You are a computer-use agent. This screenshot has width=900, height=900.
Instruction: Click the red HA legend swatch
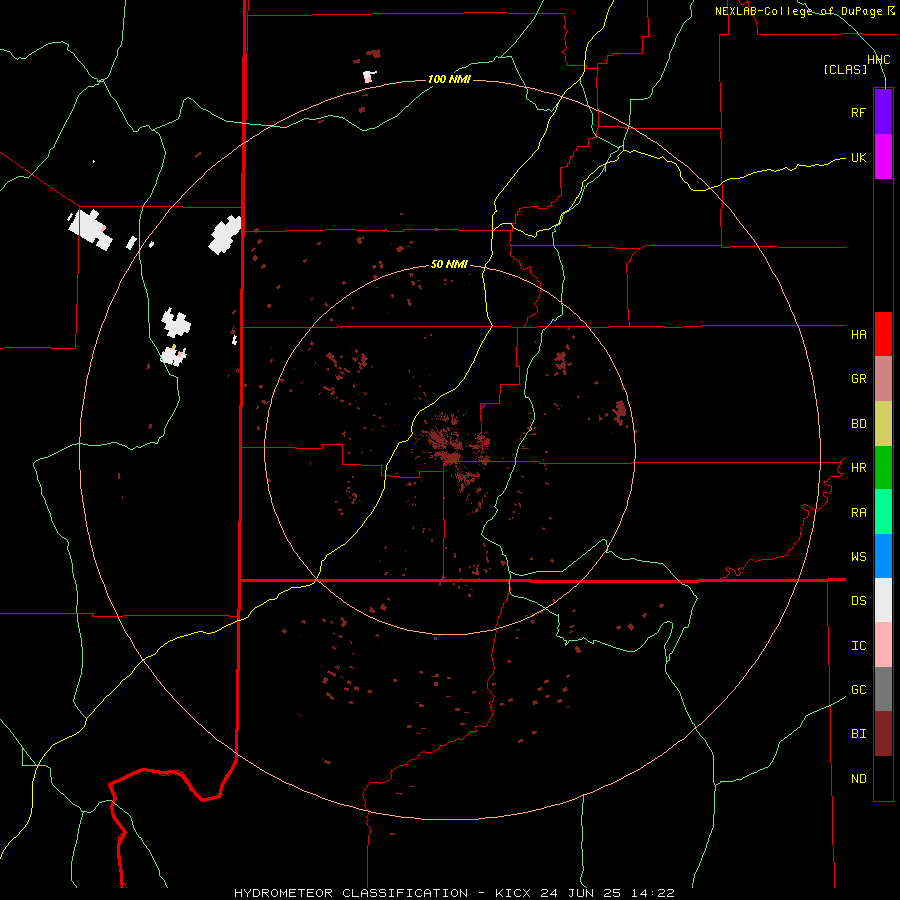coord(883,334)
